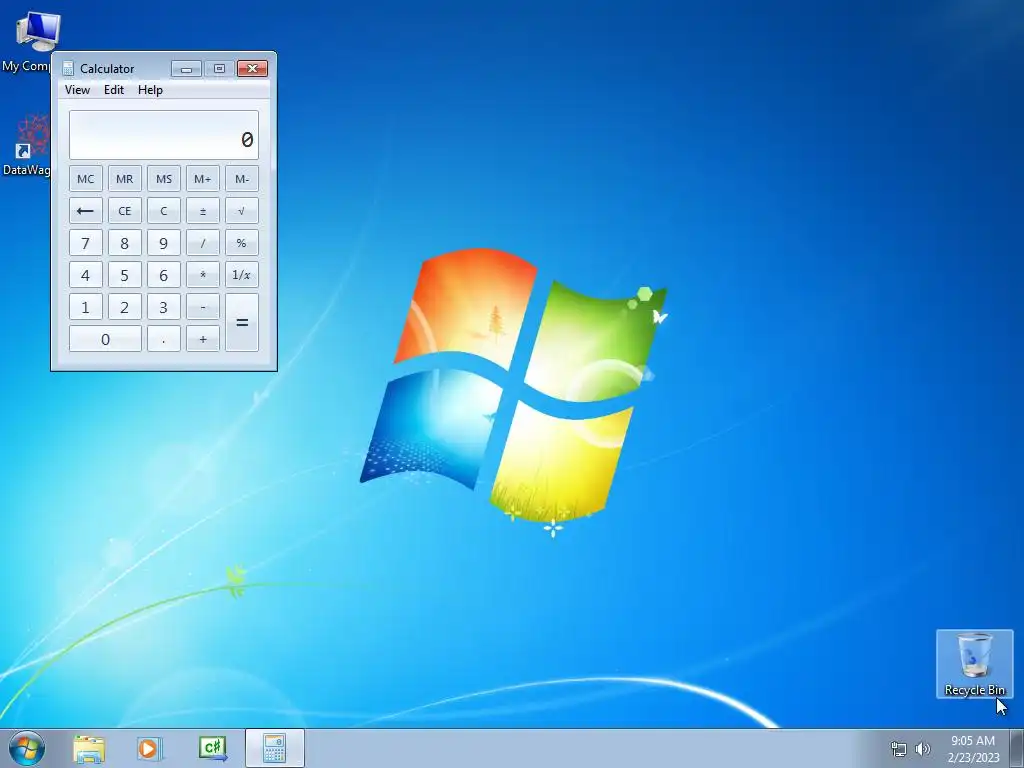1024x768 pixels.
Task: Open Windows Media Player from taskbar
Action: (x=150, y=749)
